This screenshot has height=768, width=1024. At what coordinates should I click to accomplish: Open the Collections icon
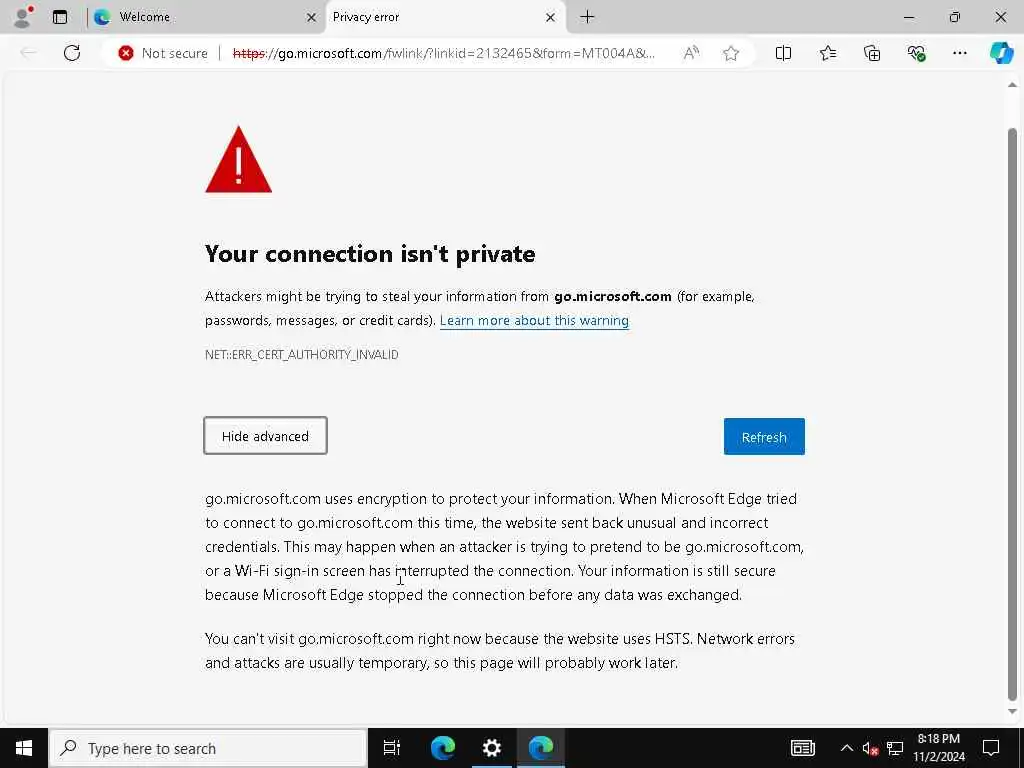pos(872,53)
